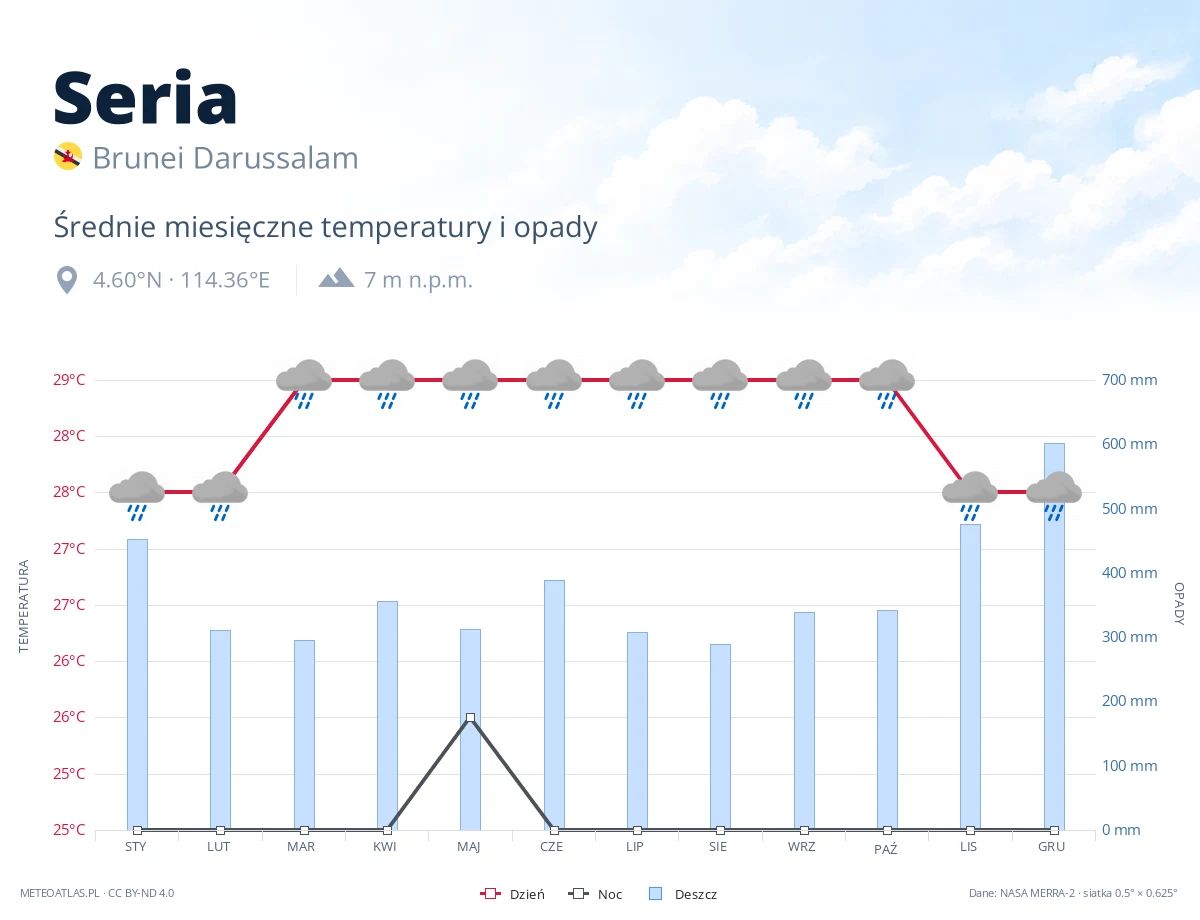Click the STY night temperature point

[x=137, y=830]
